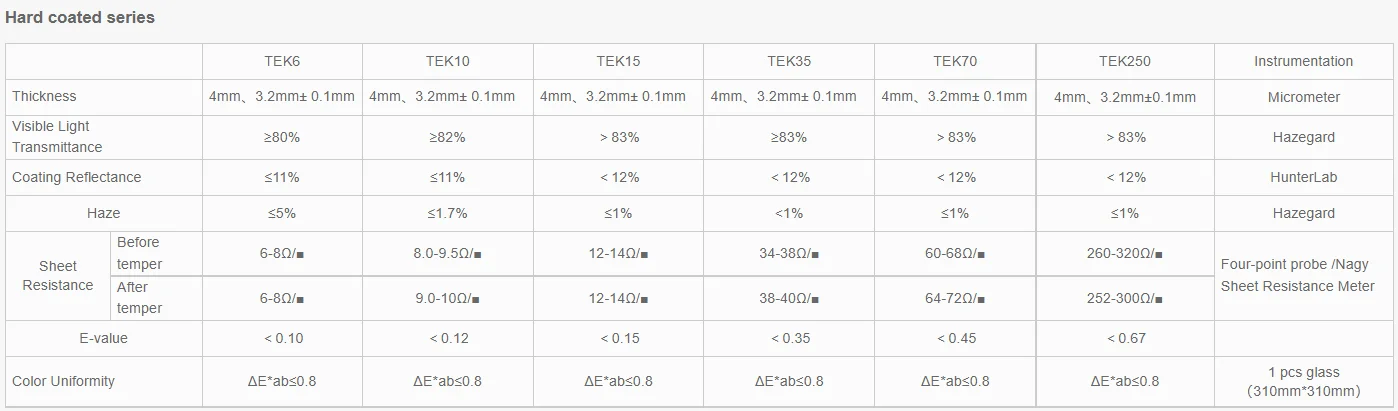Click the Visible Light Transmittance label
This screenshot has width=1398, height=411.
click(x=57, y=137)
